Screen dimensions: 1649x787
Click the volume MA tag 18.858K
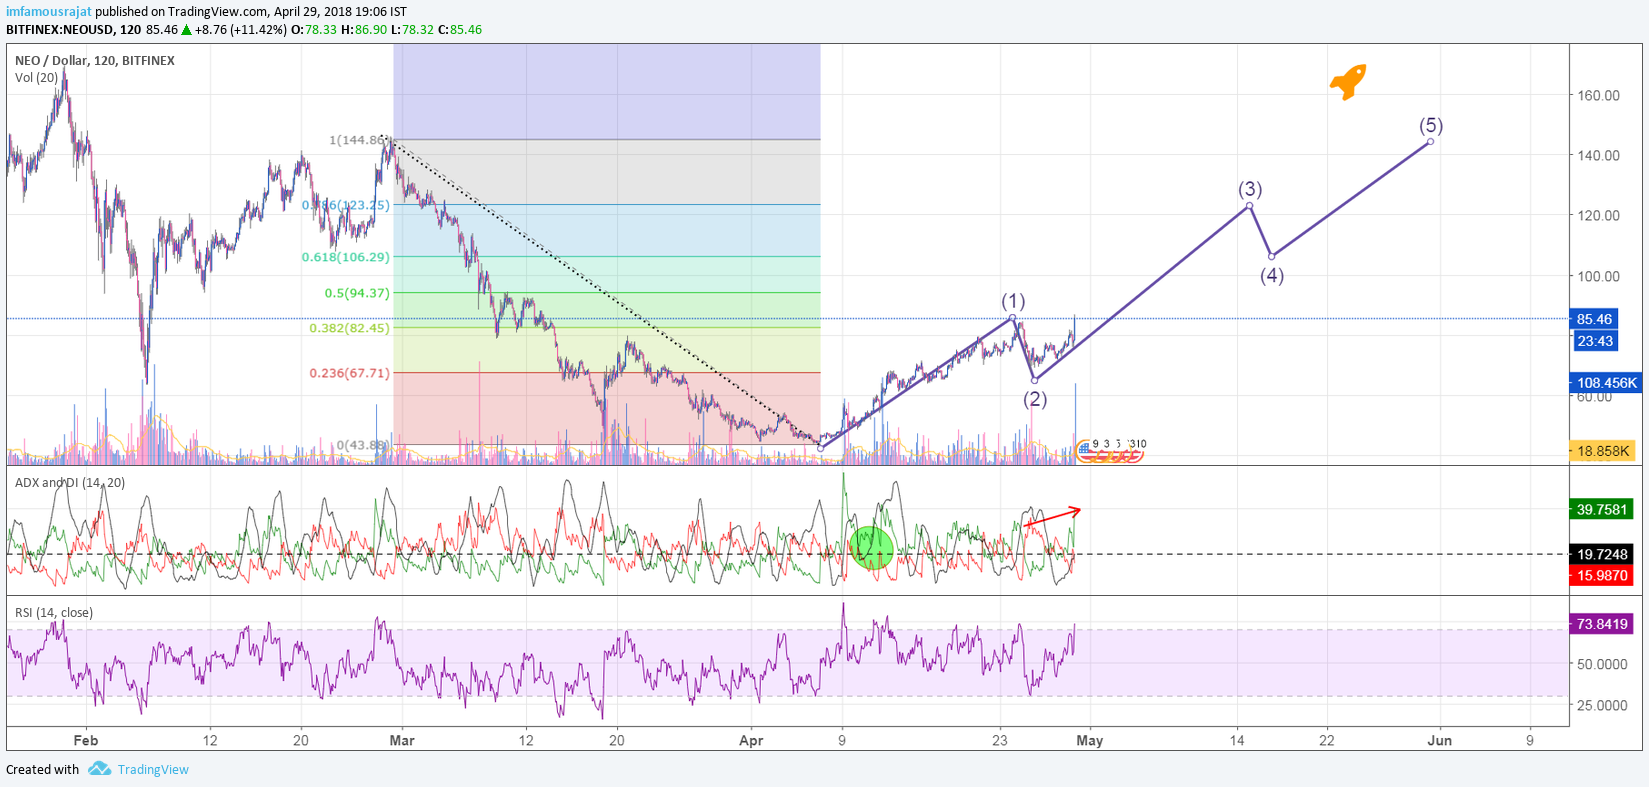pyautogui.click(x=1602, y=450)
